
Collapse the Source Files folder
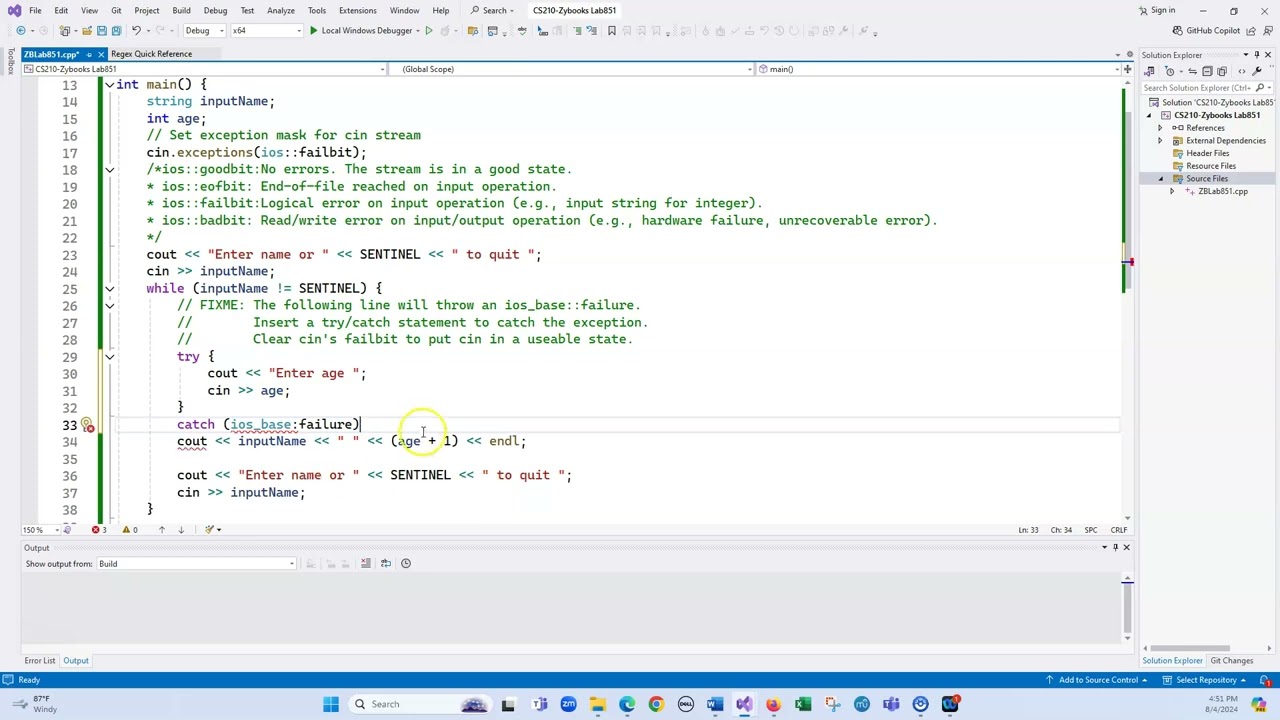tap(1161, 179)
